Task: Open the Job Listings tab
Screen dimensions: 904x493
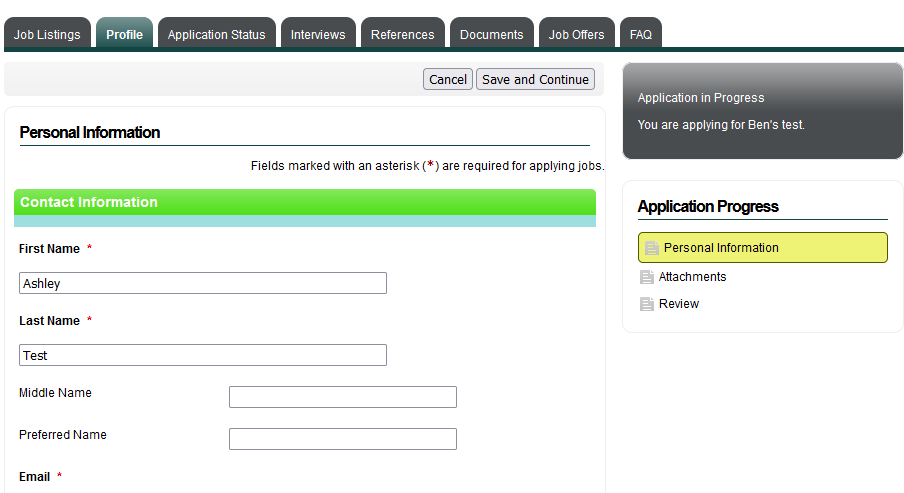Action: (x=47, y=34)
